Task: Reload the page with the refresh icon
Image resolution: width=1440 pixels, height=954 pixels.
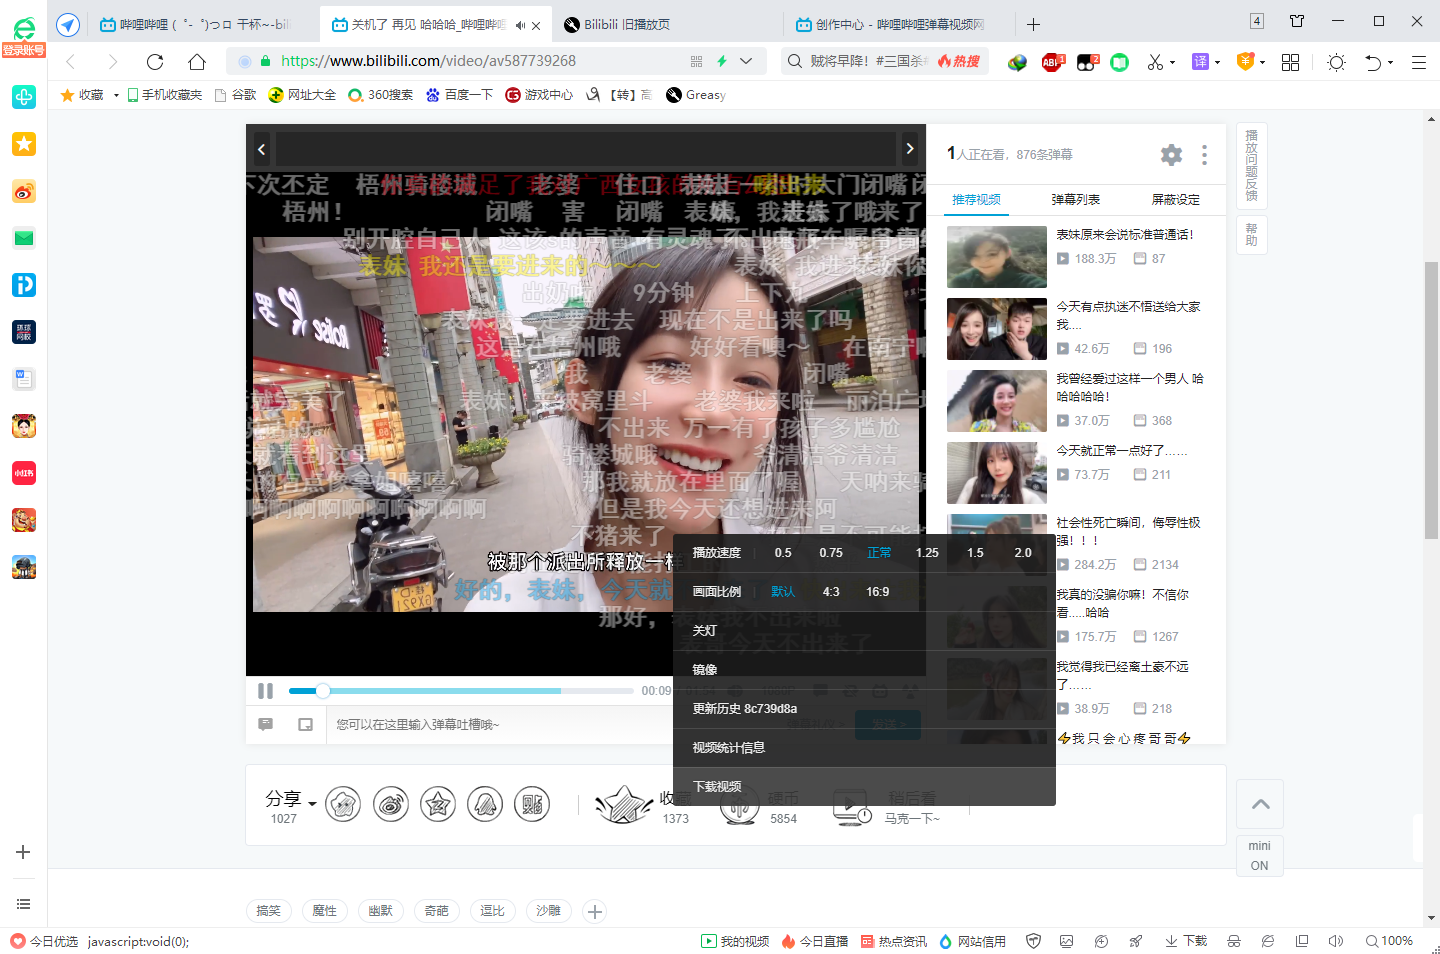Action: tap(155, 62)
